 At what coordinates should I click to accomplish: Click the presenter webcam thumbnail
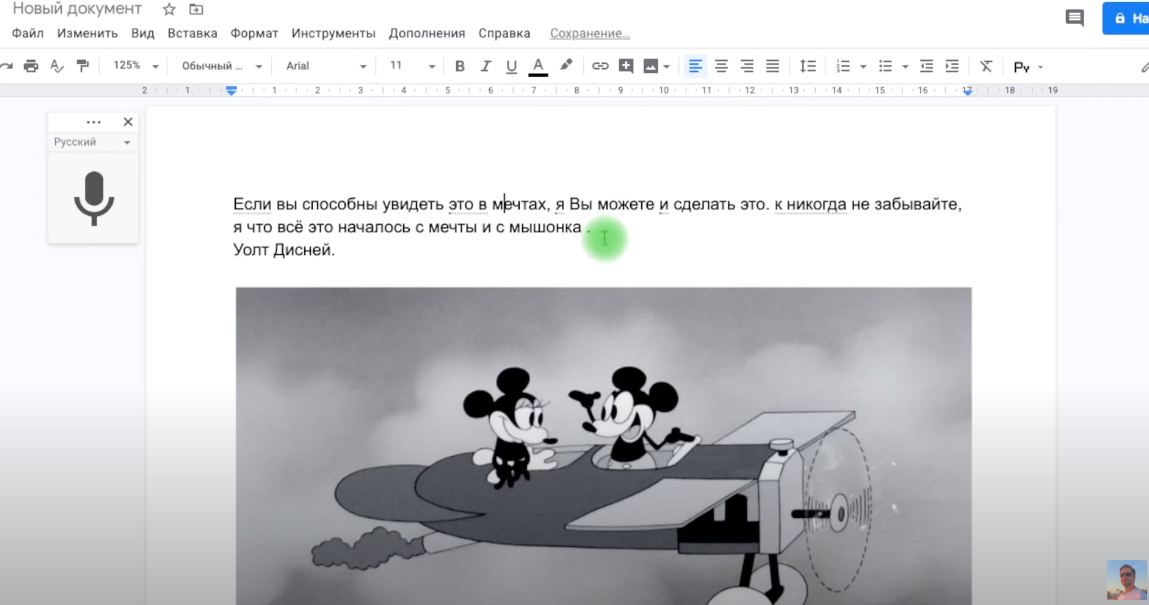click(x=1126, y=580)
